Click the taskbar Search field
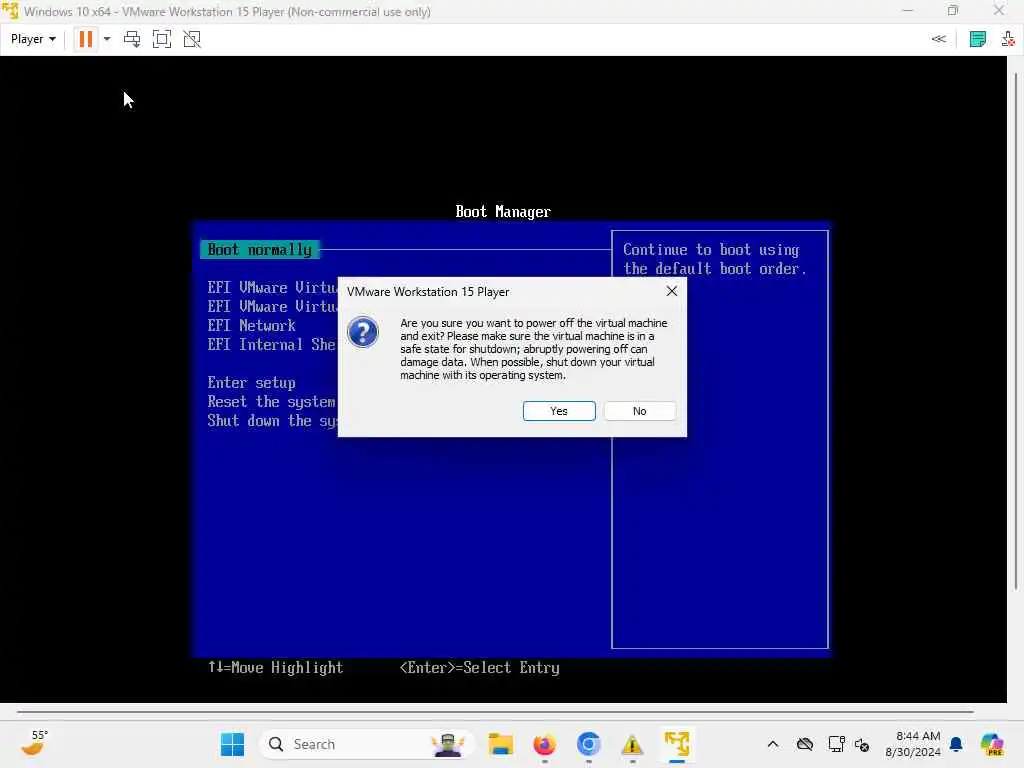 [367, 744]
